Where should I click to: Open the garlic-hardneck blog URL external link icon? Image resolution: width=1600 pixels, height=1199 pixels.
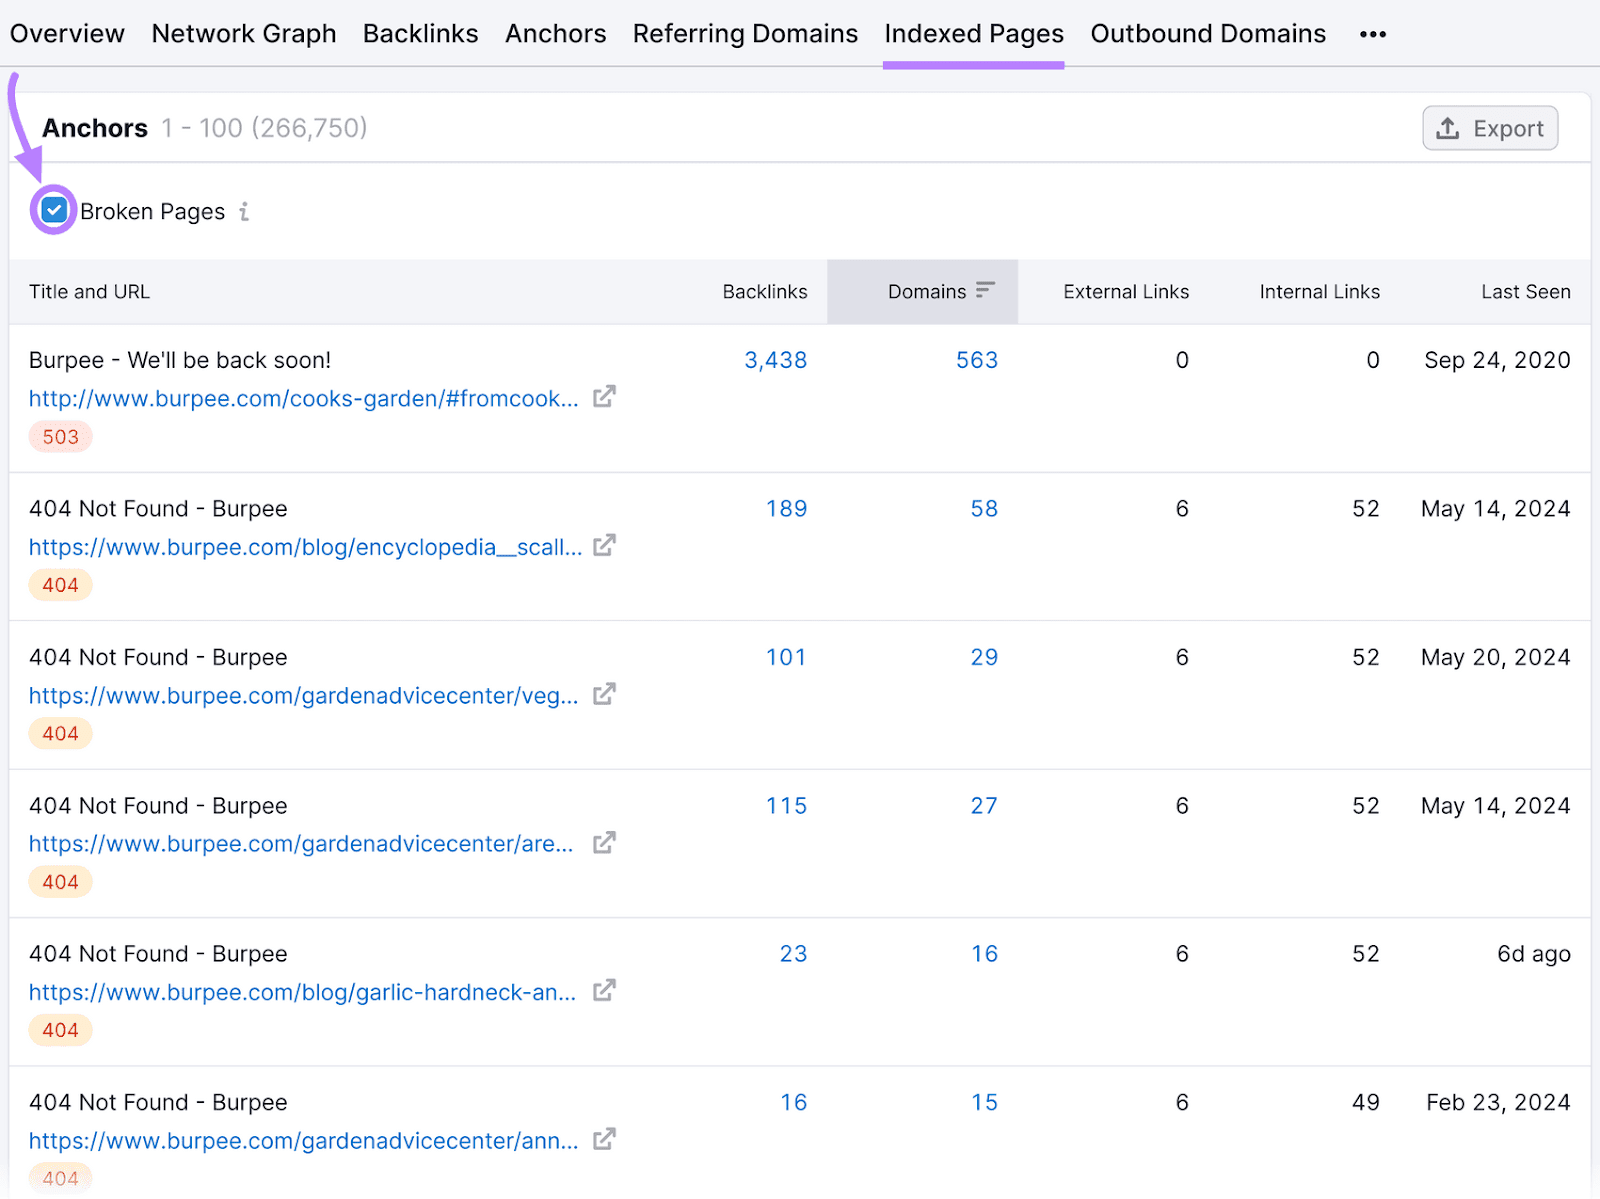click(x=604, y=991)
